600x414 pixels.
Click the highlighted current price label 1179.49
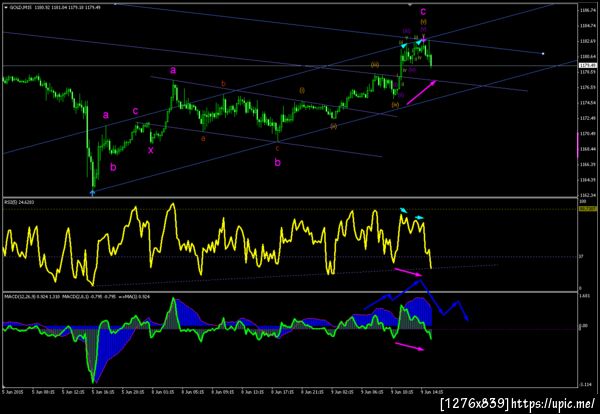(x=587, y=66)
